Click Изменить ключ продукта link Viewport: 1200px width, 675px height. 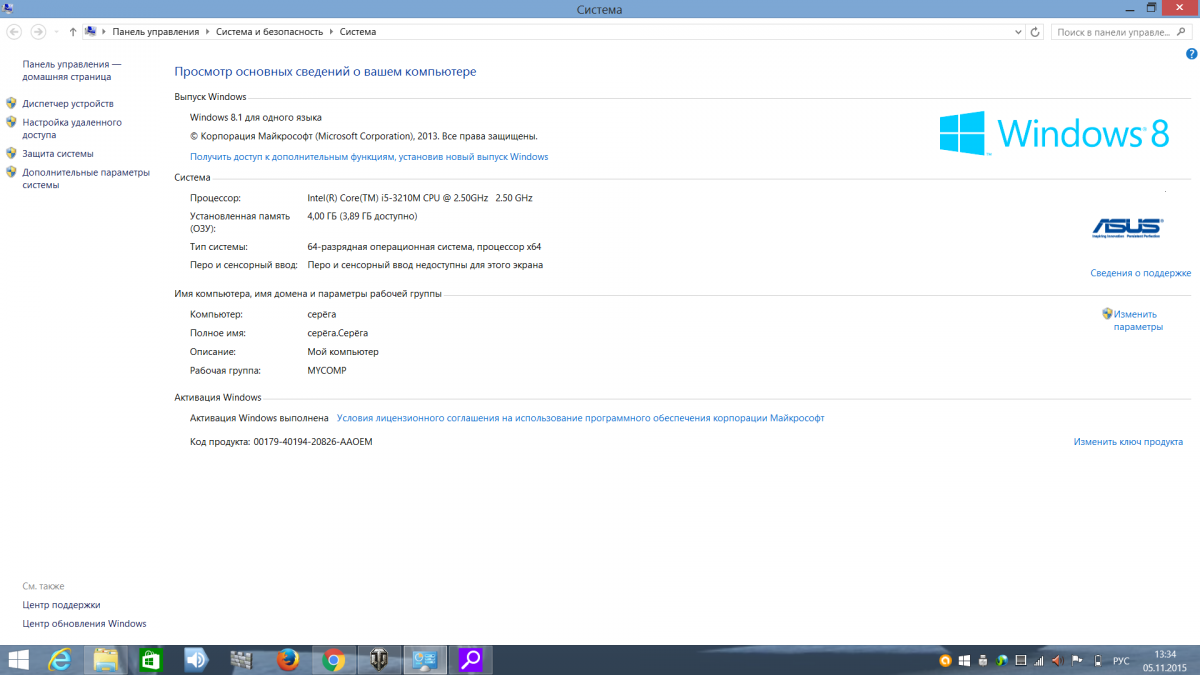[1128, 442]
